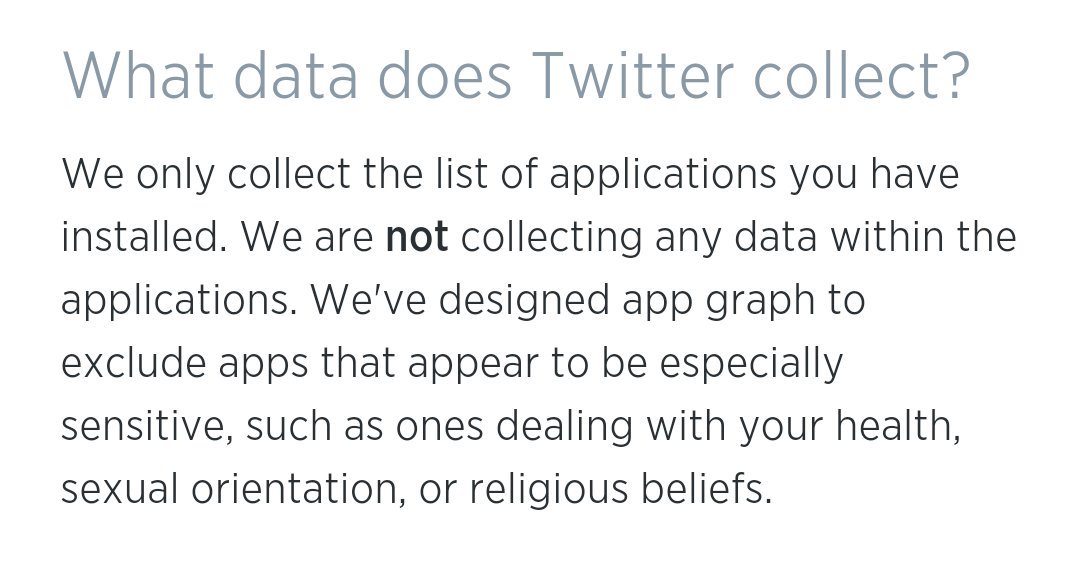Click the word "installed" in the second line

pyautogui.click(x=143, y=237)
